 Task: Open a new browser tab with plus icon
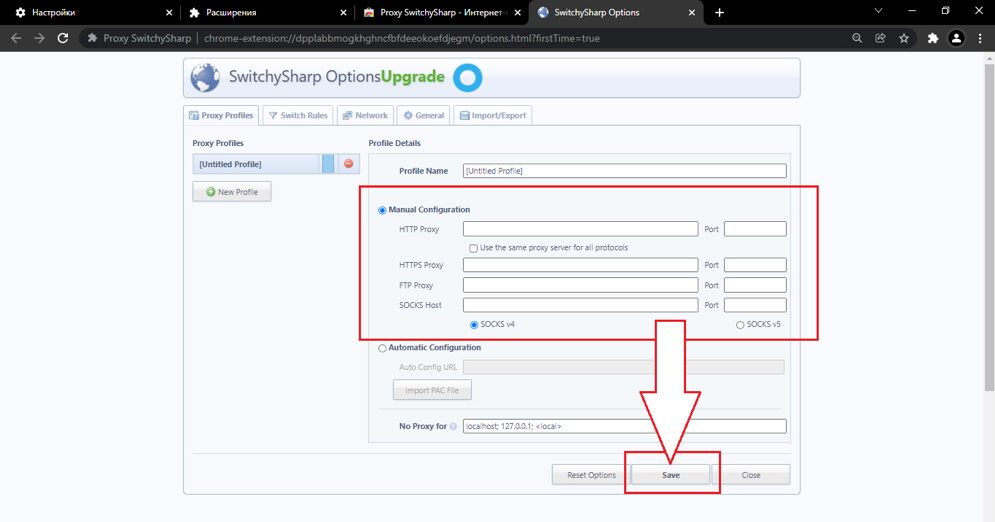(719, 13)
